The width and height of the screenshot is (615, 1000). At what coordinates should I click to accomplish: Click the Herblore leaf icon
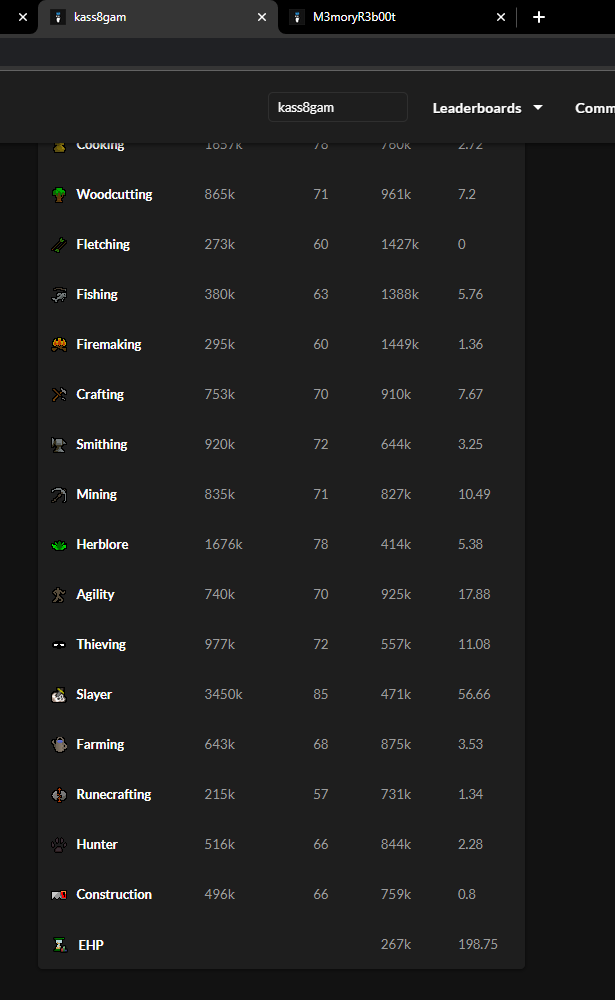(59, 545)
